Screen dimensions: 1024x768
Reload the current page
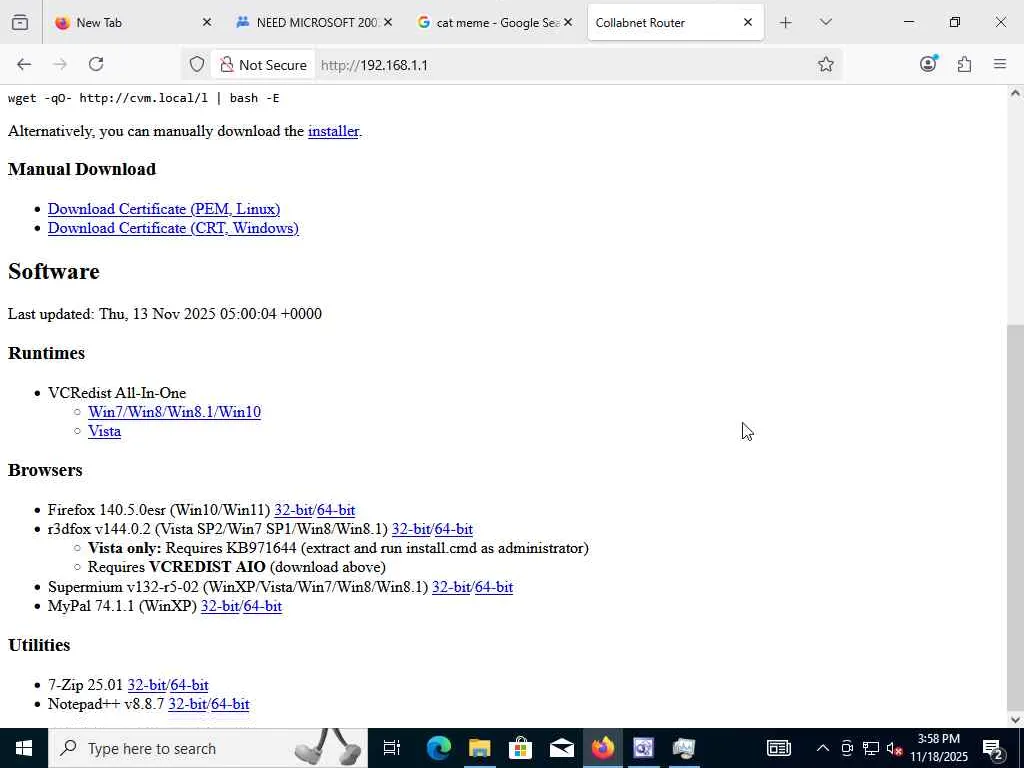pyautogui.click(x=96, y=64)
